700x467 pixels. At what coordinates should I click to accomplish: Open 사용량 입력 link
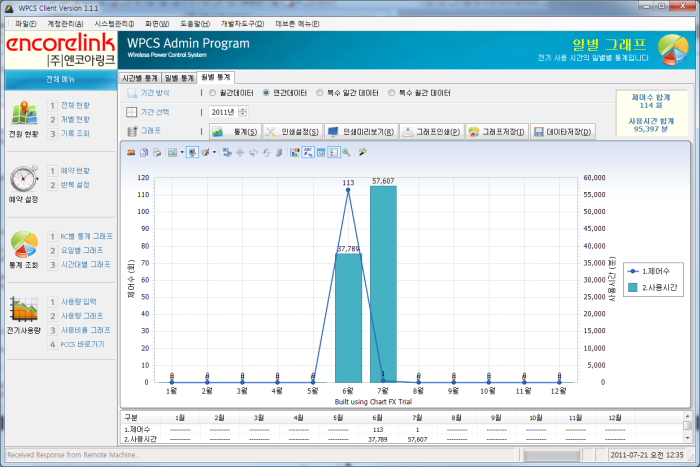pyautogui.click(x=79, y=302)
